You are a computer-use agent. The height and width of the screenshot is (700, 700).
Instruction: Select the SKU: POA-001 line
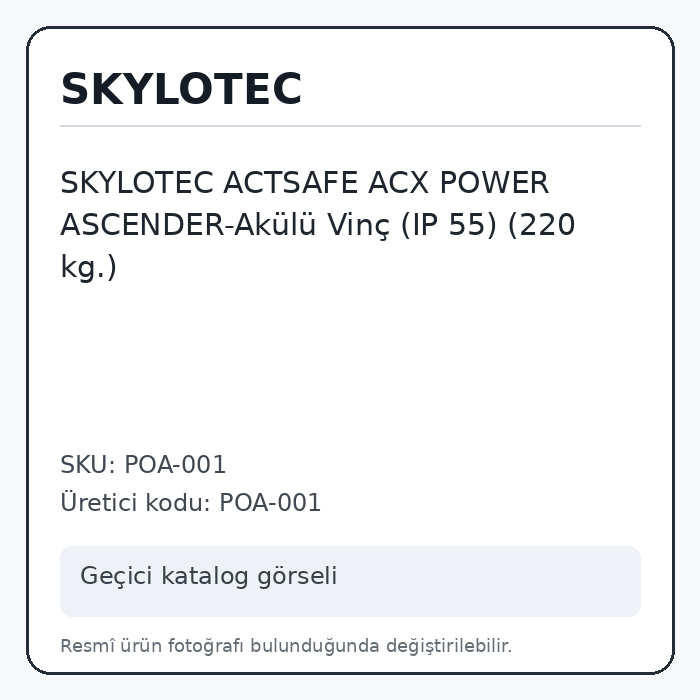(143, 464)
